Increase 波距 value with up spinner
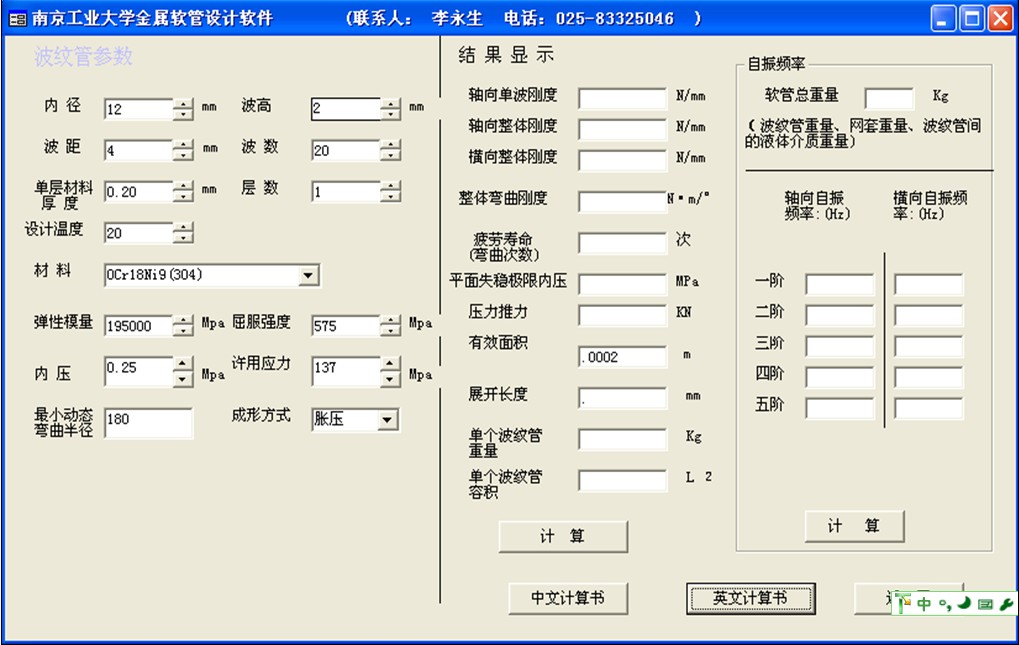The height and width of the screenshot is (645, 1019). [184, 145]
